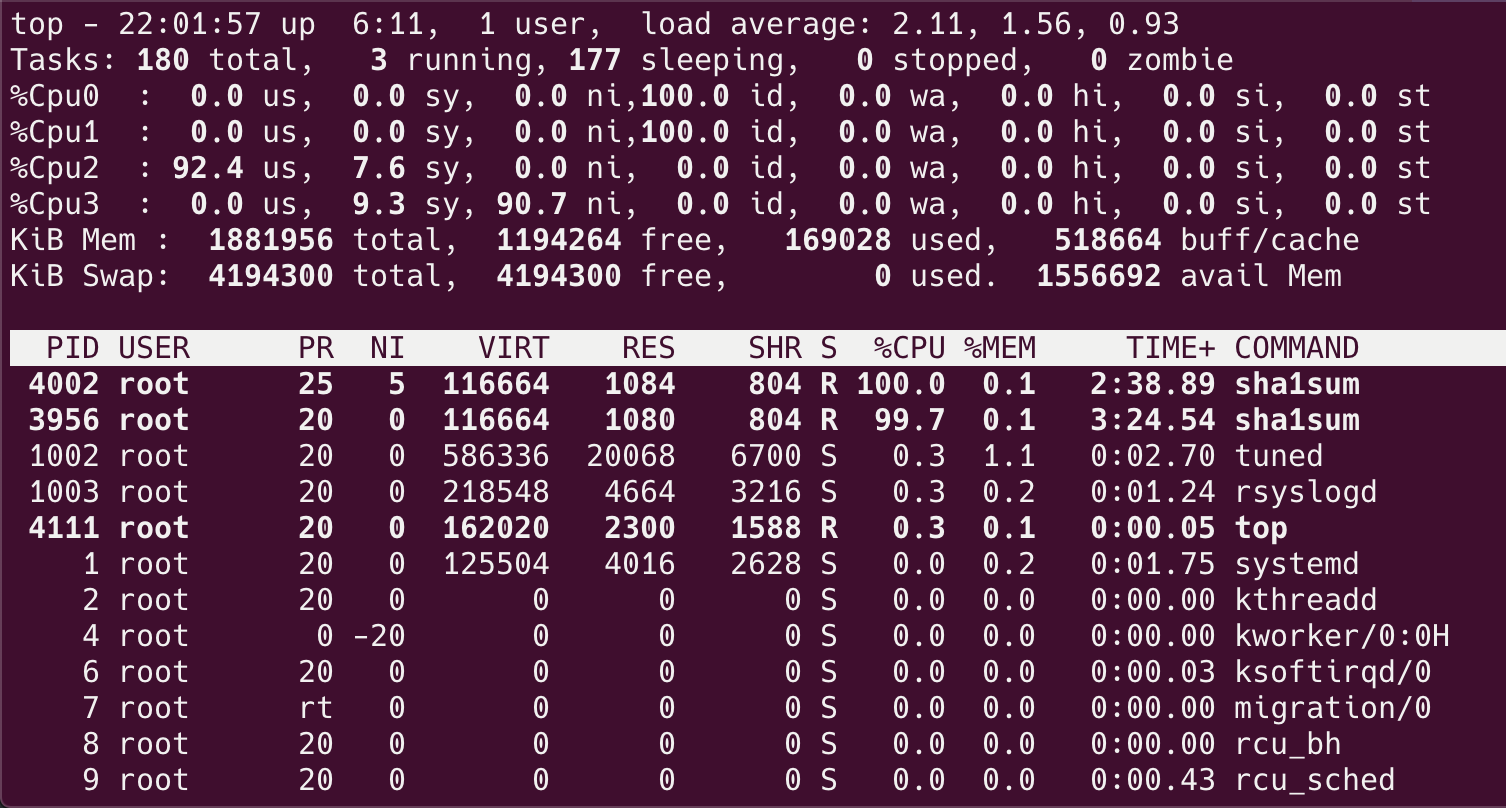The image size is (1506, 808).
Task: Select the COMMAND column header
Action: tap(1296, 347)
